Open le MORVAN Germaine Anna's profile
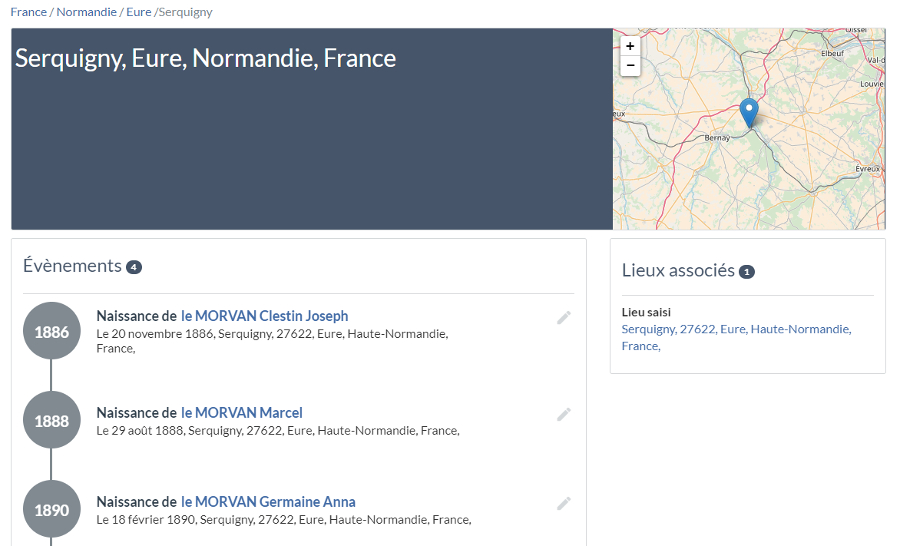The height and width of the screenshot is (546, 900). tap(268, 502)
